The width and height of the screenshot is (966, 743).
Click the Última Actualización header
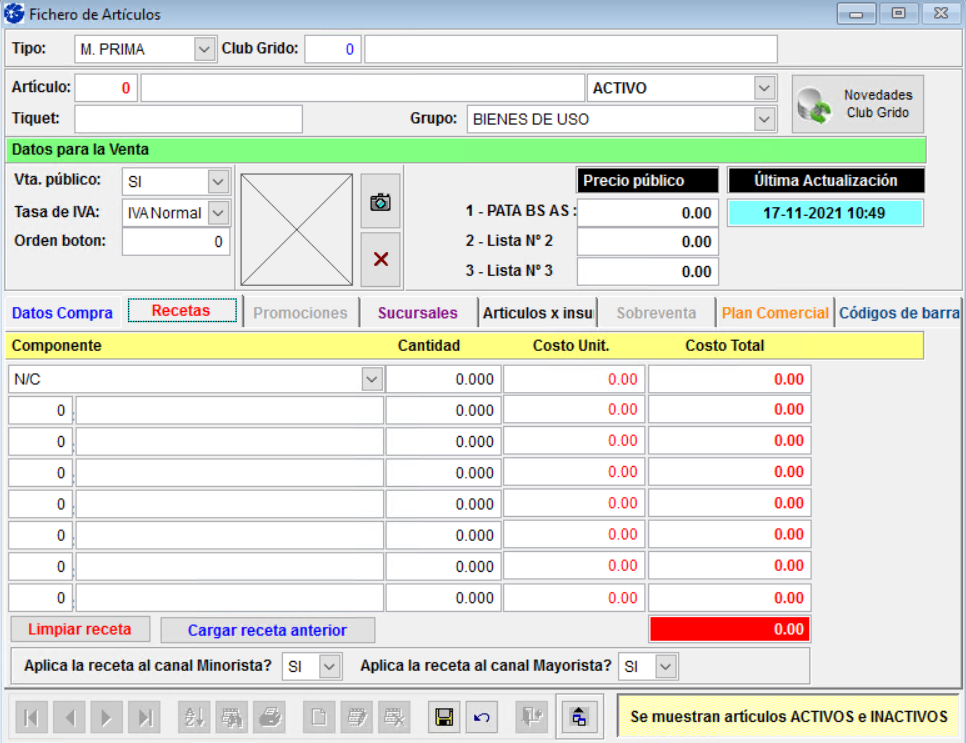[826, 181]
